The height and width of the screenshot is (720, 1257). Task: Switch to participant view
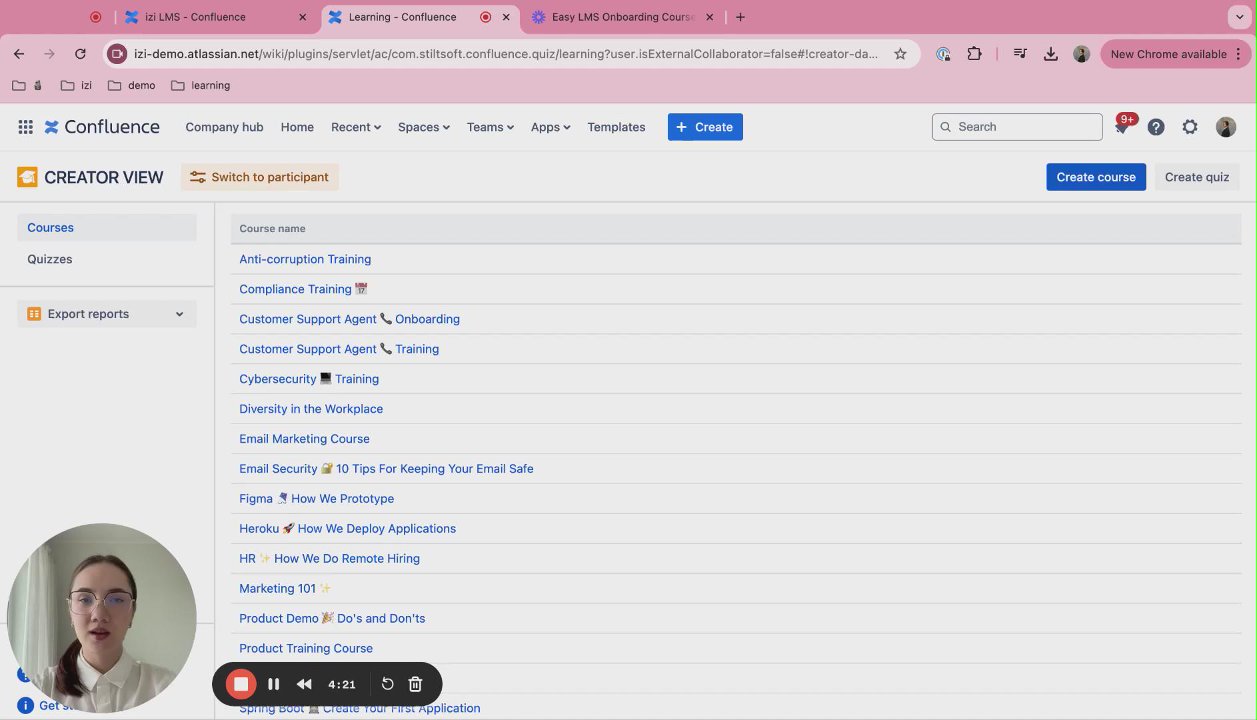[x=260, y=177]
